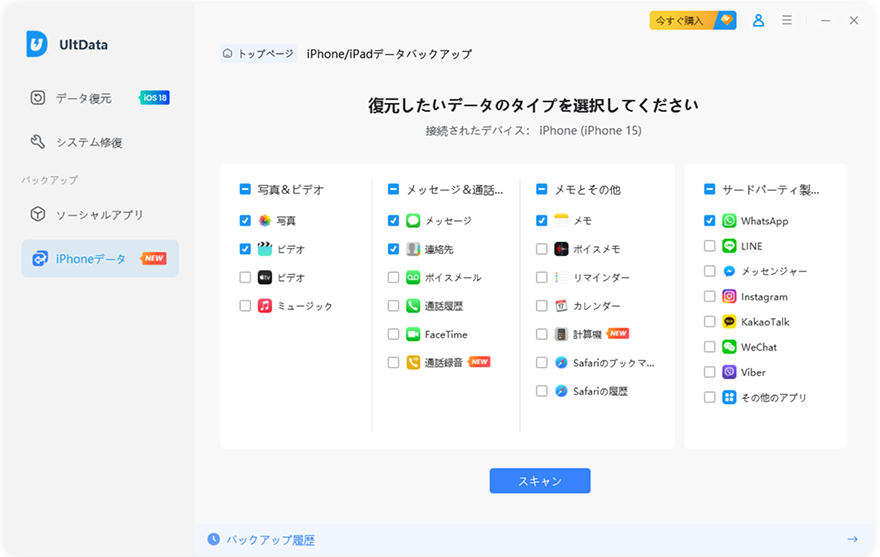Check the 計算機 checkbox
Image resolution: width=880 pixels, height=557 pixels.
[542, 334]
